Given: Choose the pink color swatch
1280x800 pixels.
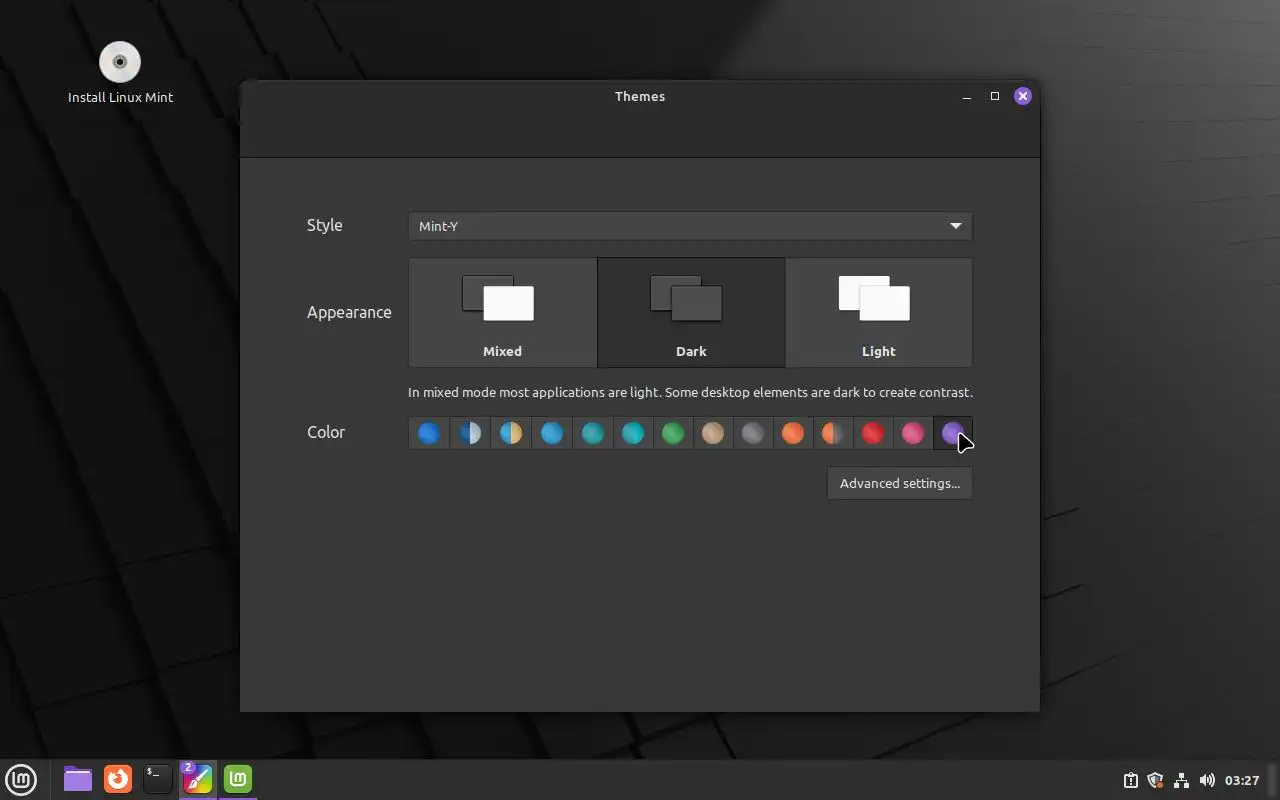Looking at the screenshot, I should [x=913, y=433].
